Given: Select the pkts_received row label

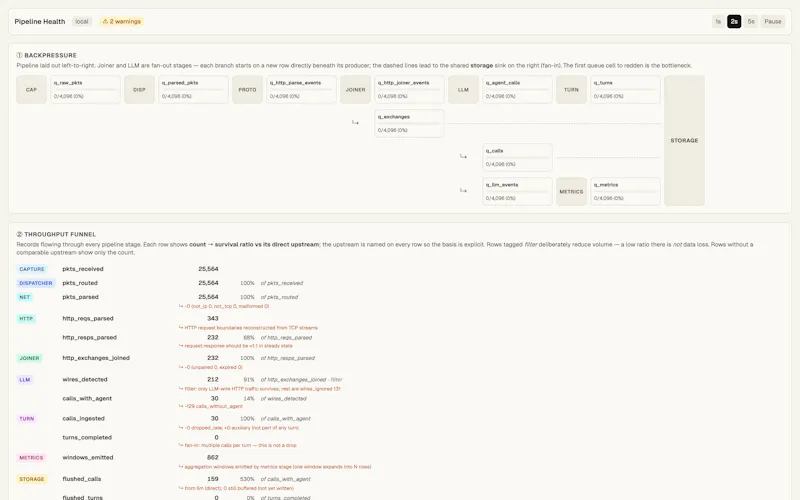Looking at the screenshot, I should (83, 269).
